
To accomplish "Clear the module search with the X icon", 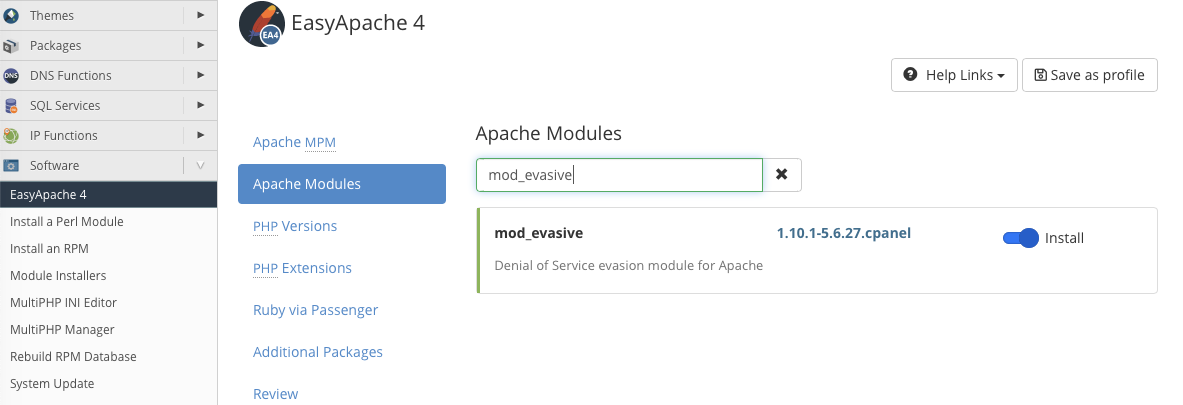I will pos(782,175).
